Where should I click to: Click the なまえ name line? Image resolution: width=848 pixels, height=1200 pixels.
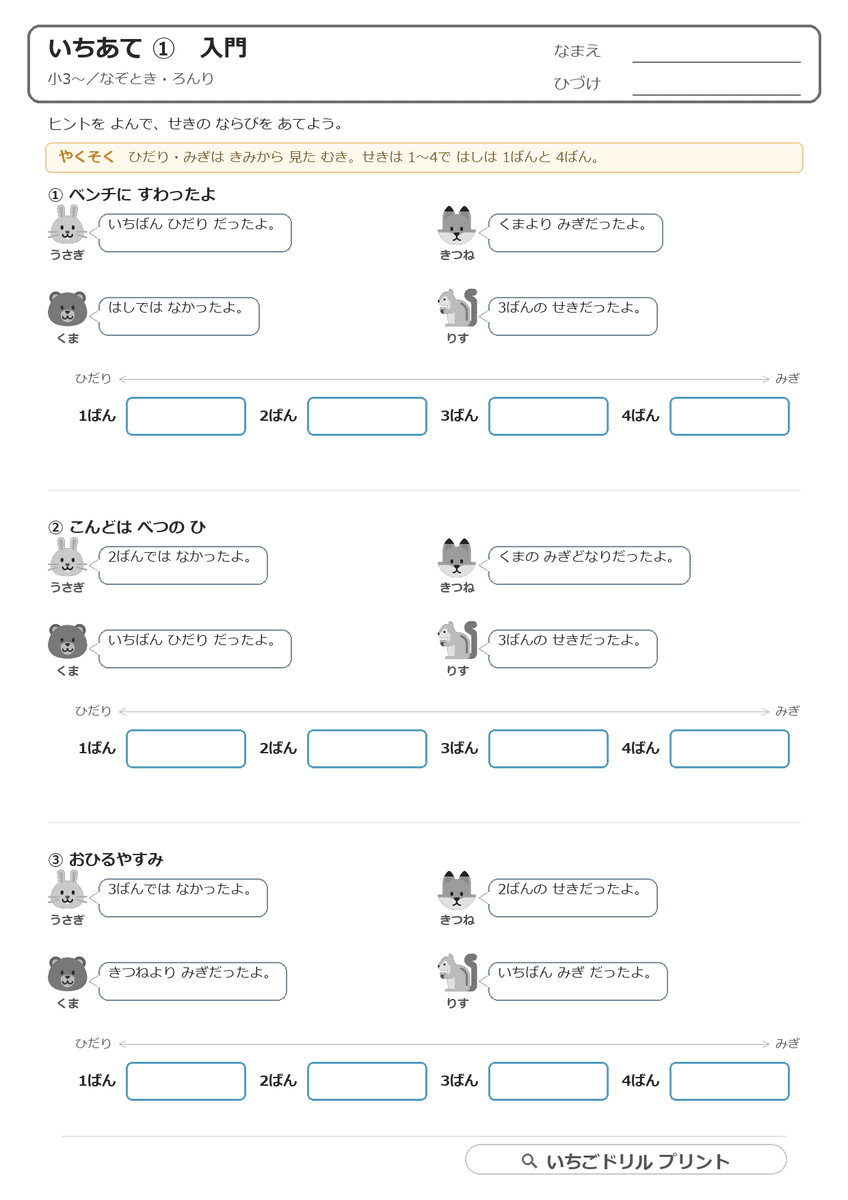click(716, 62)
